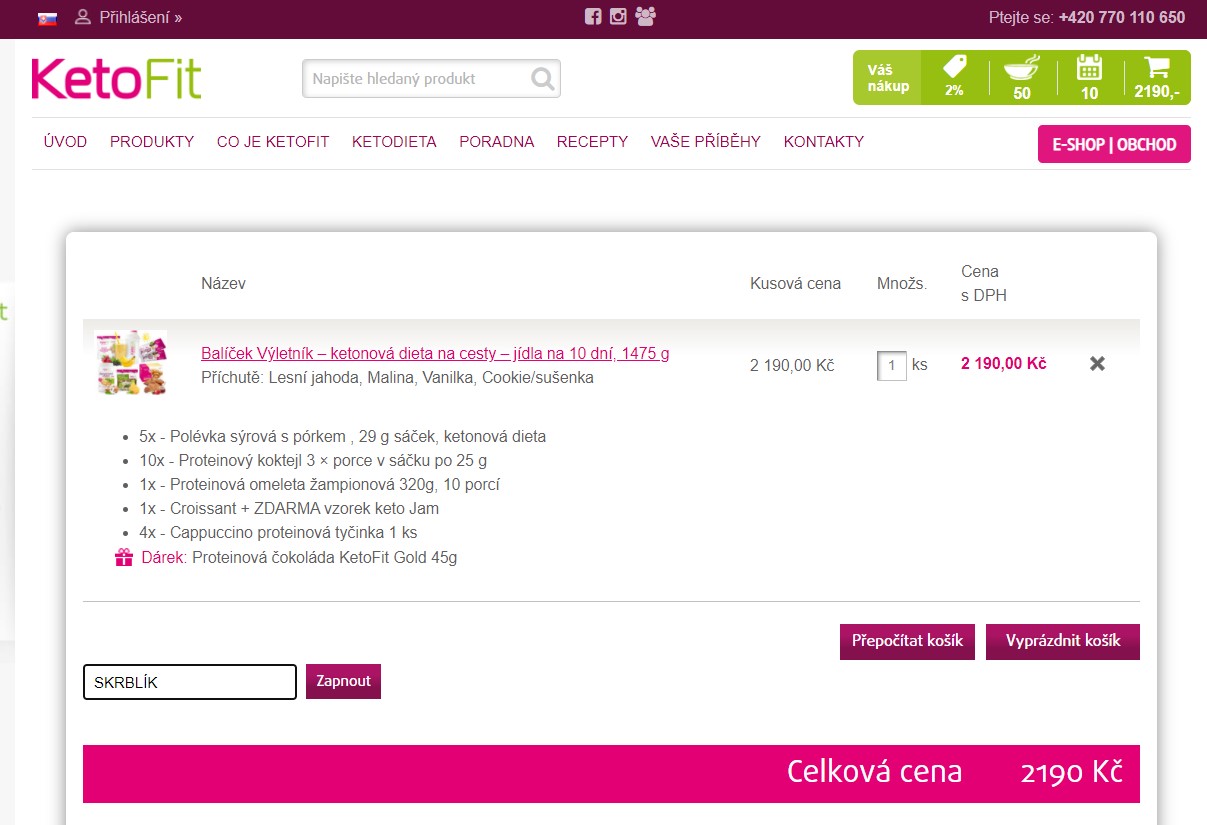The image size is (1207, 825).
Task: Click the Množs. column header
Action: [902, 283]
